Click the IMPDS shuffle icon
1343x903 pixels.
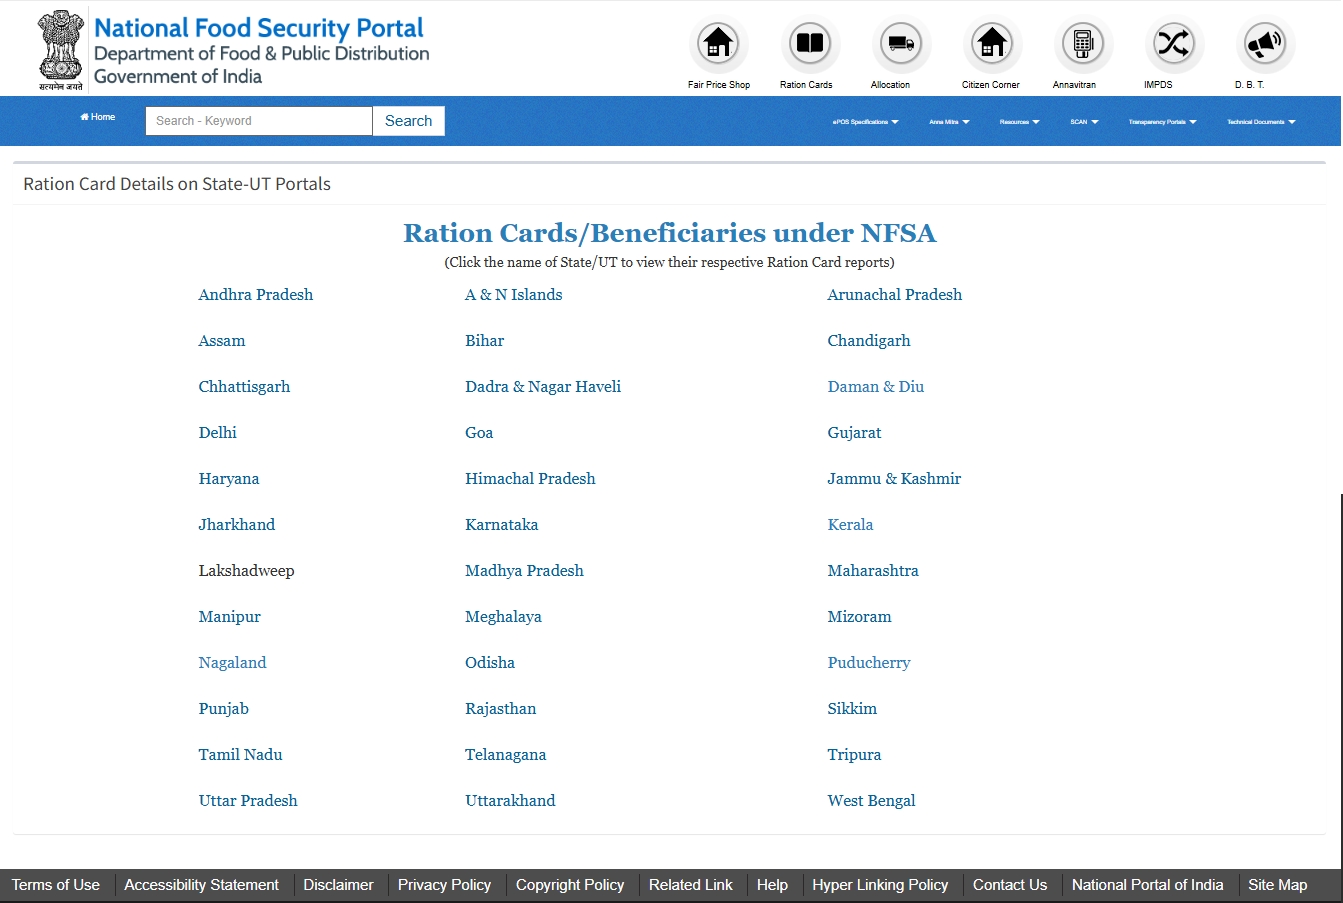point(1173,44)
